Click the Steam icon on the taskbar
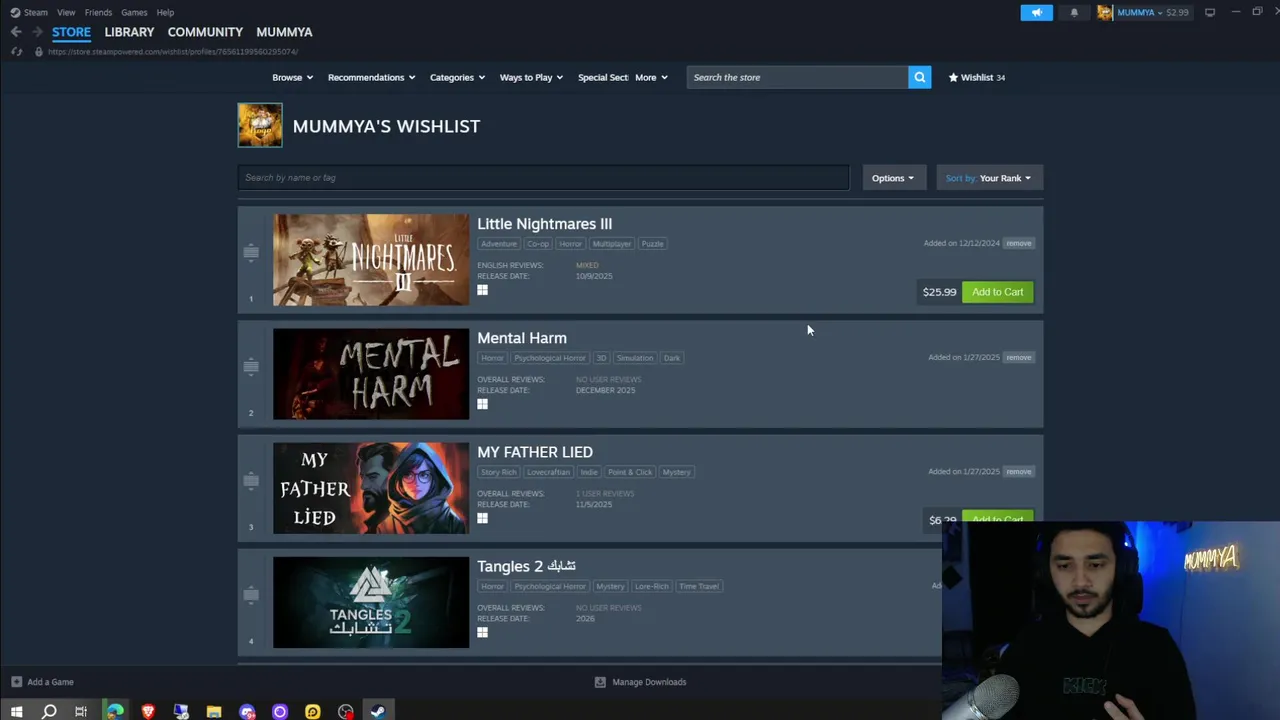This screenshot has height=720, width=1280. click(378, 712)
